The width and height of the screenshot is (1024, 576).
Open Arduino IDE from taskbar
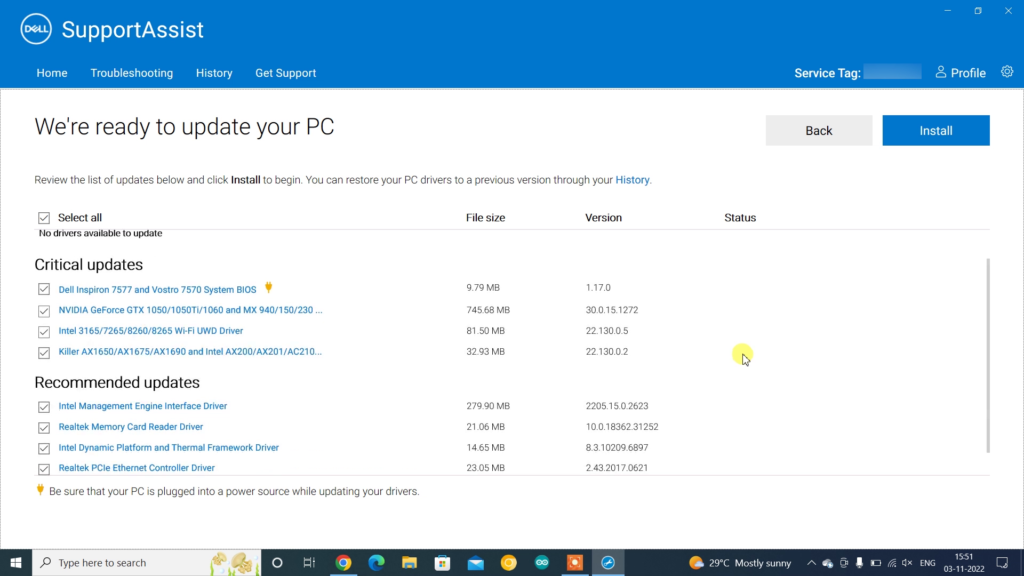click(x=542, y=562)
